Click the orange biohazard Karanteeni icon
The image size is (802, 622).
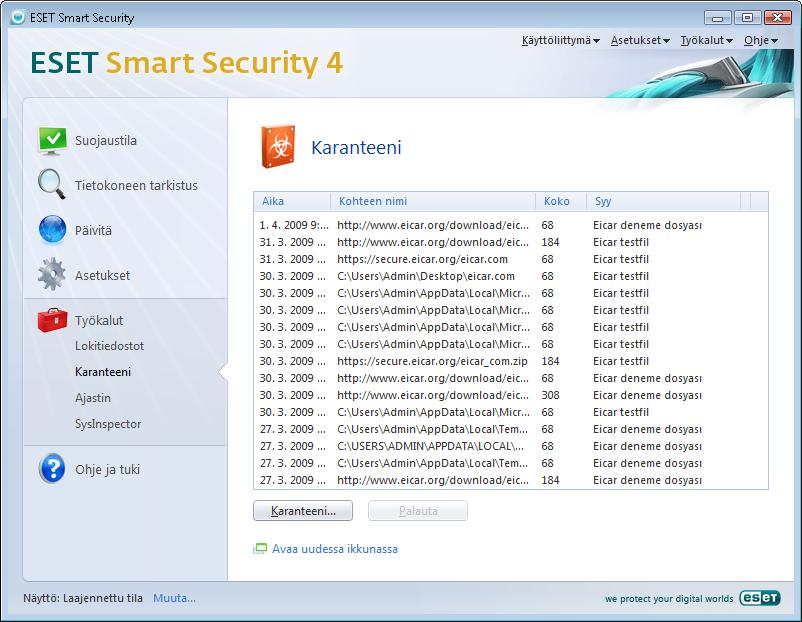(x=278, y=147)
